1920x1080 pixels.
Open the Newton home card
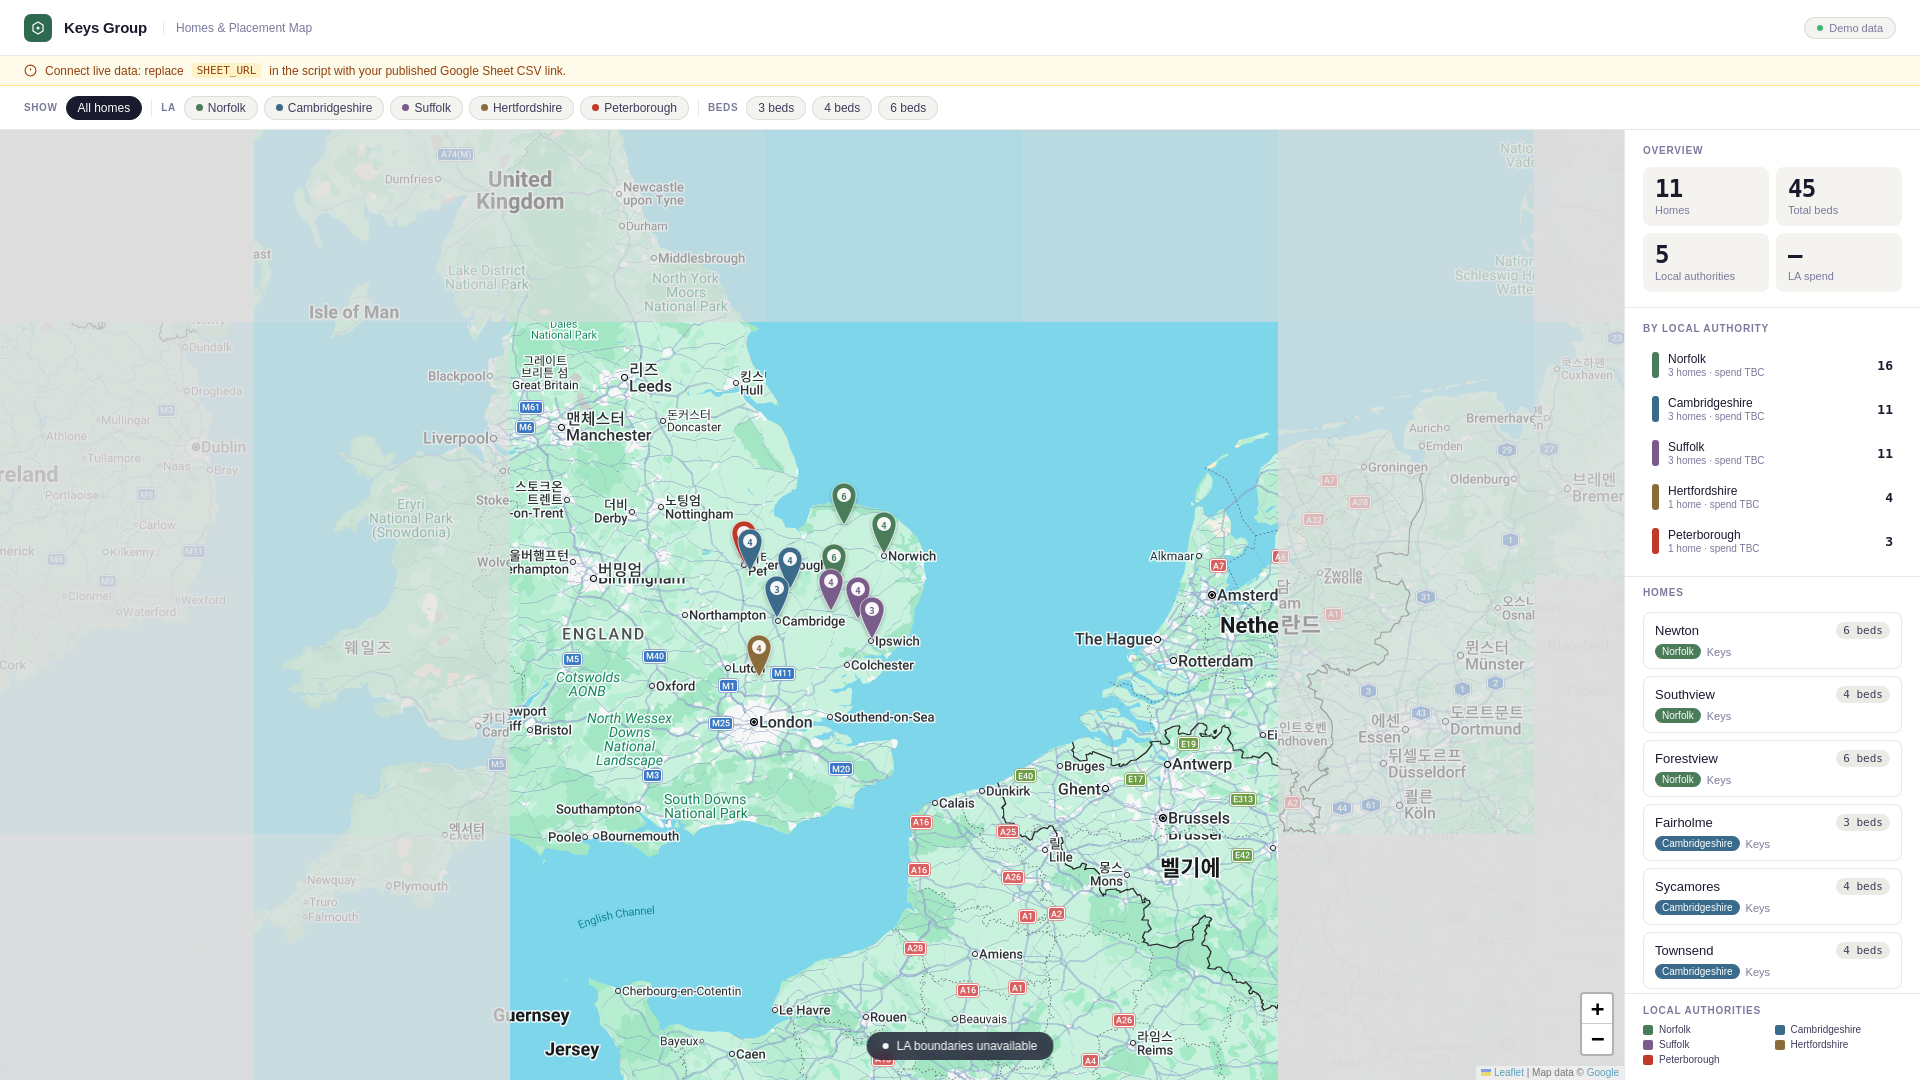click(x=1772, y=640)
